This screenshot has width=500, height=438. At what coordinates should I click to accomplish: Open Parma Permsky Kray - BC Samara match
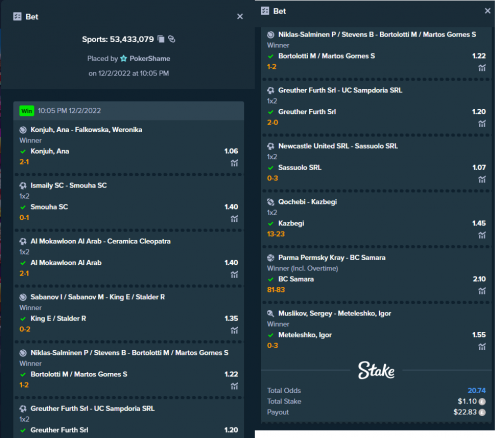coord(332,257)
